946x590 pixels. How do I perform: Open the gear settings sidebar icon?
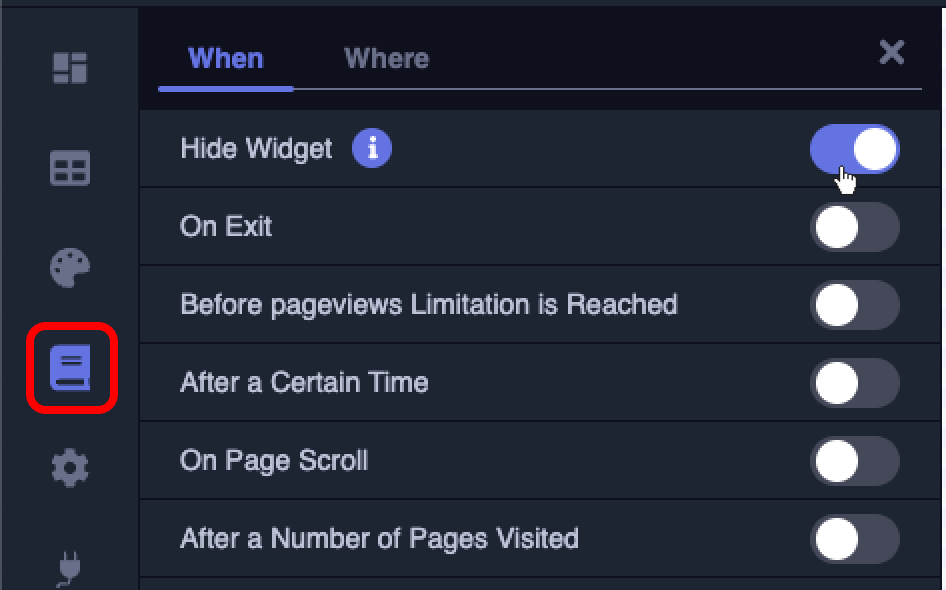click(70, 468)
